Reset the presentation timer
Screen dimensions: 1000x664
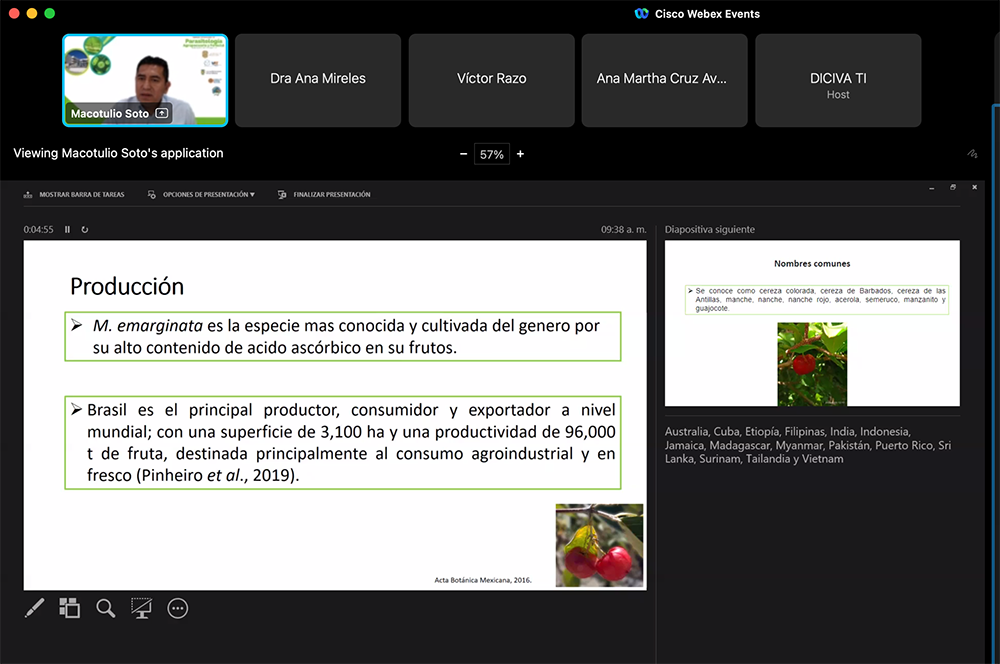85,230
